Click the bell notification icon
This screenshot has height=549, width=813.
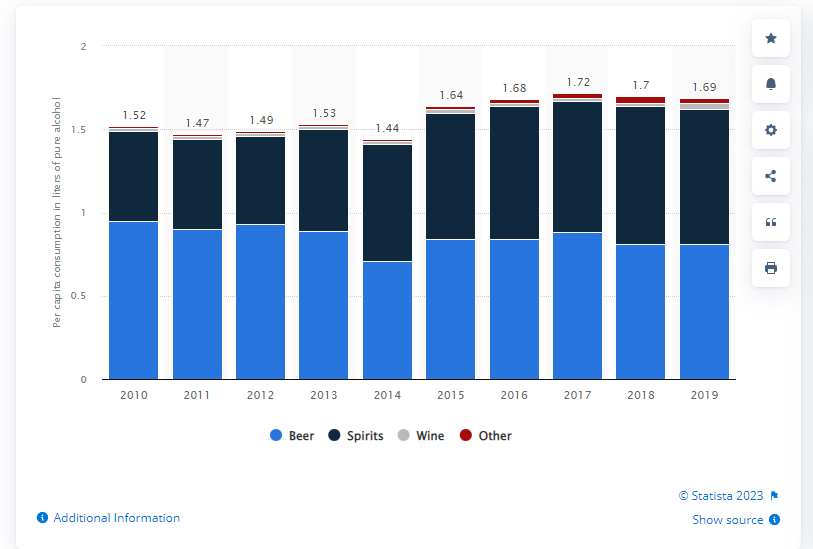tap(770, 84)
